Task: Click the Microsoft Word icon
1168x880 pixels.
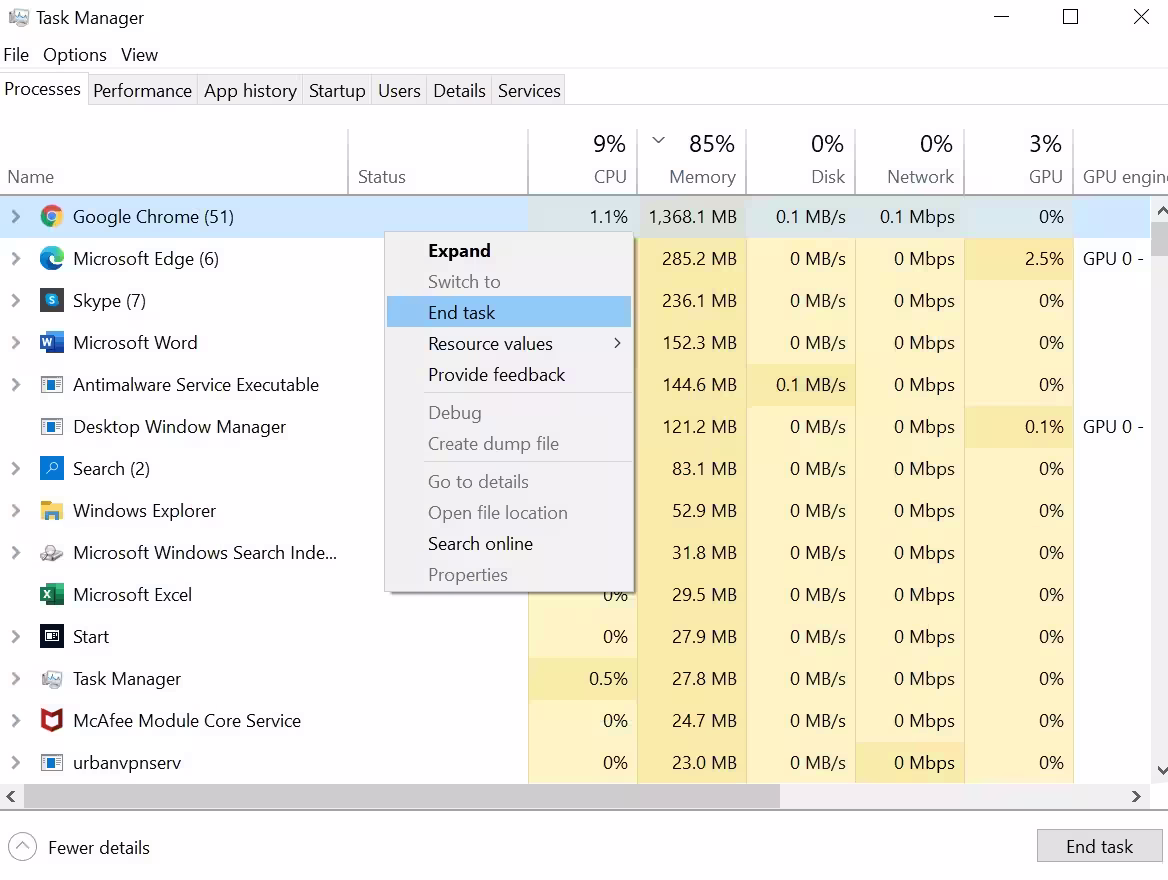Action: [51, 343]
